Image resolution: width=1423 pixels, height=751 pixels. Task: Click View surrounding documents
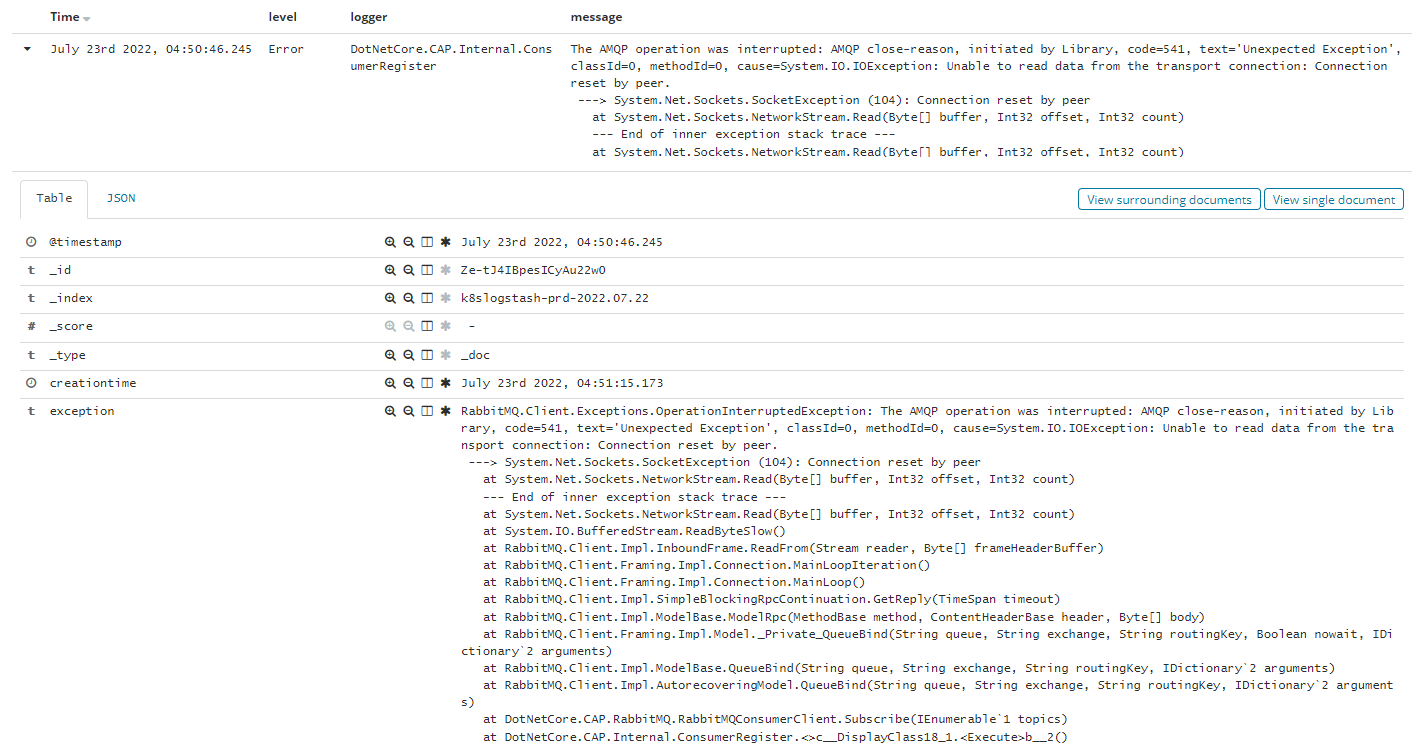1168,199
